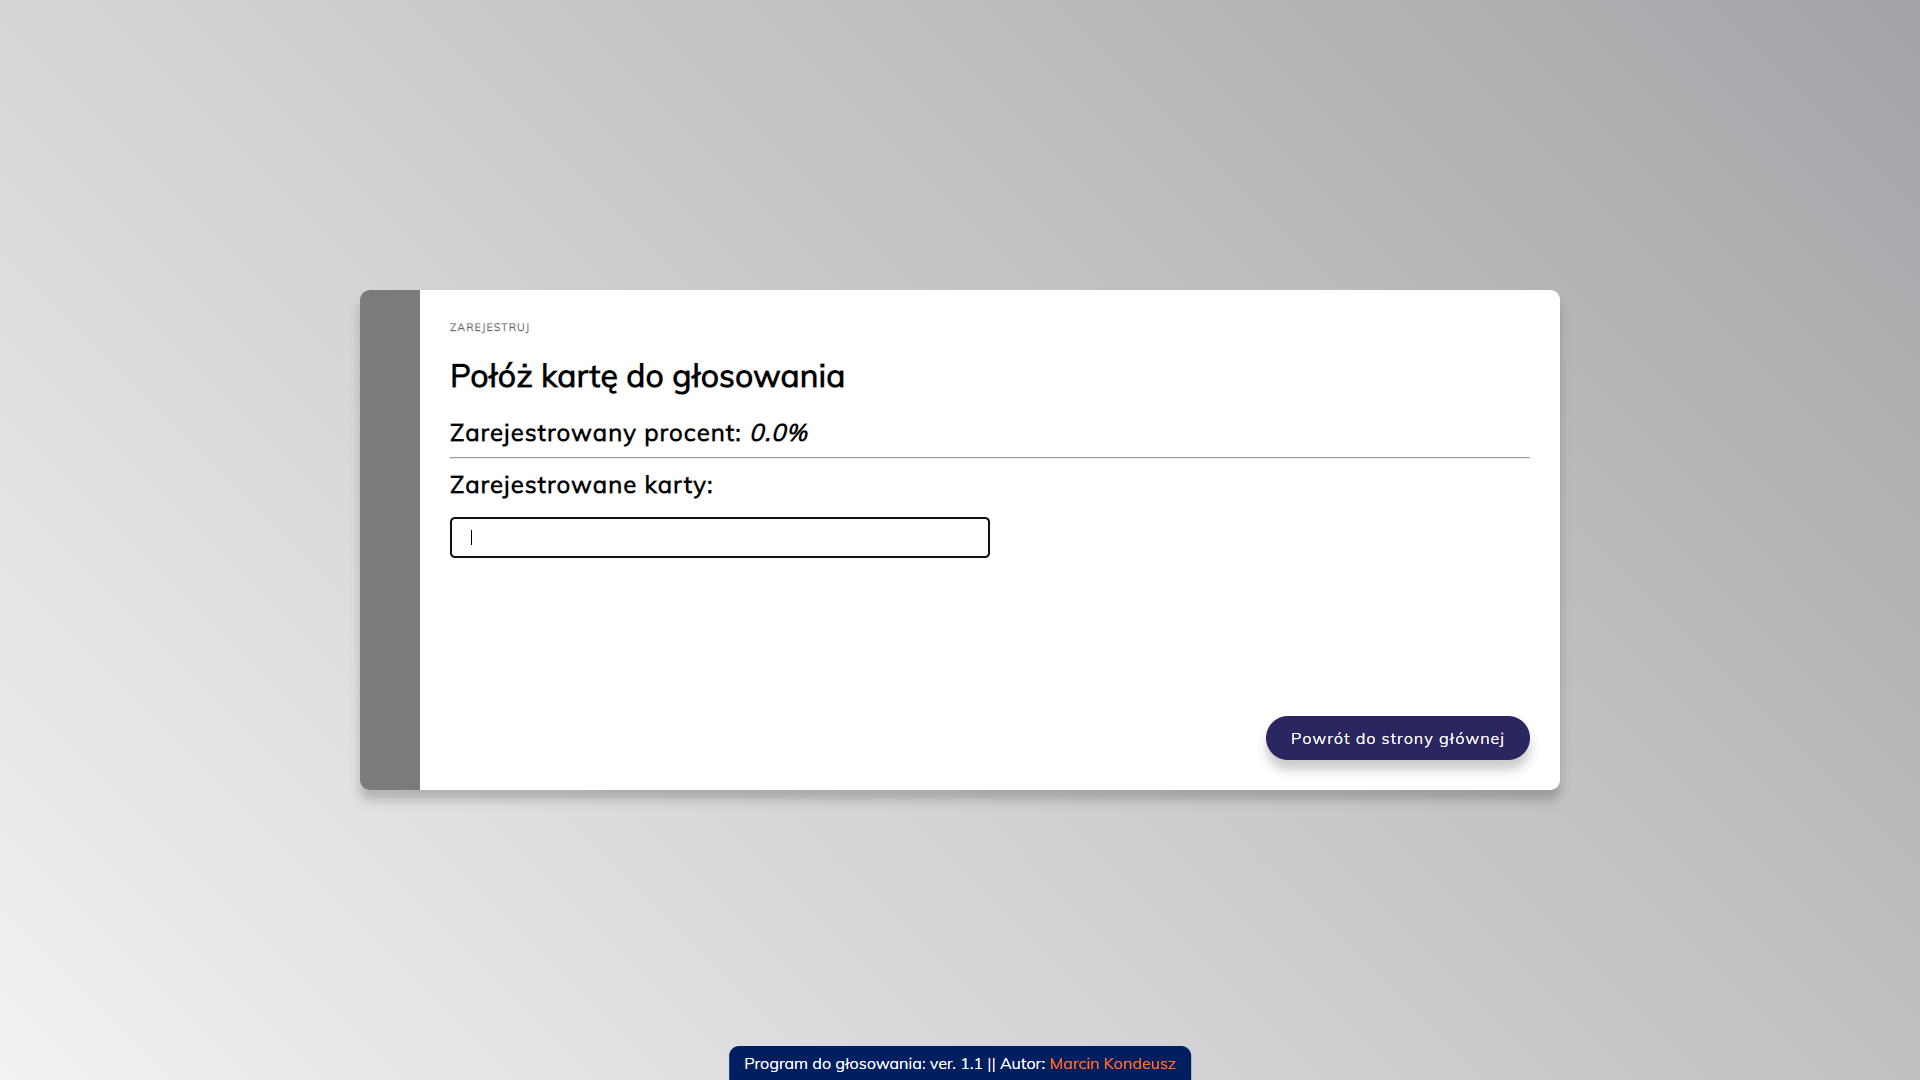1920x1080 pixels.
Task: Click the blinking text cursor in input
Action: point(472,538)
